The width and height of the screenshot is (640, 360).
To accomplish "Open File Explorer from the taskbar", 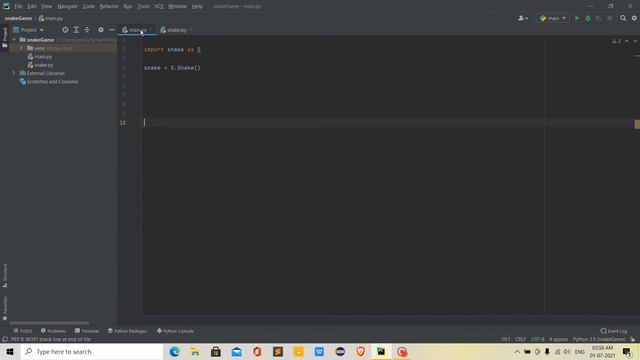I will (195, 351).
